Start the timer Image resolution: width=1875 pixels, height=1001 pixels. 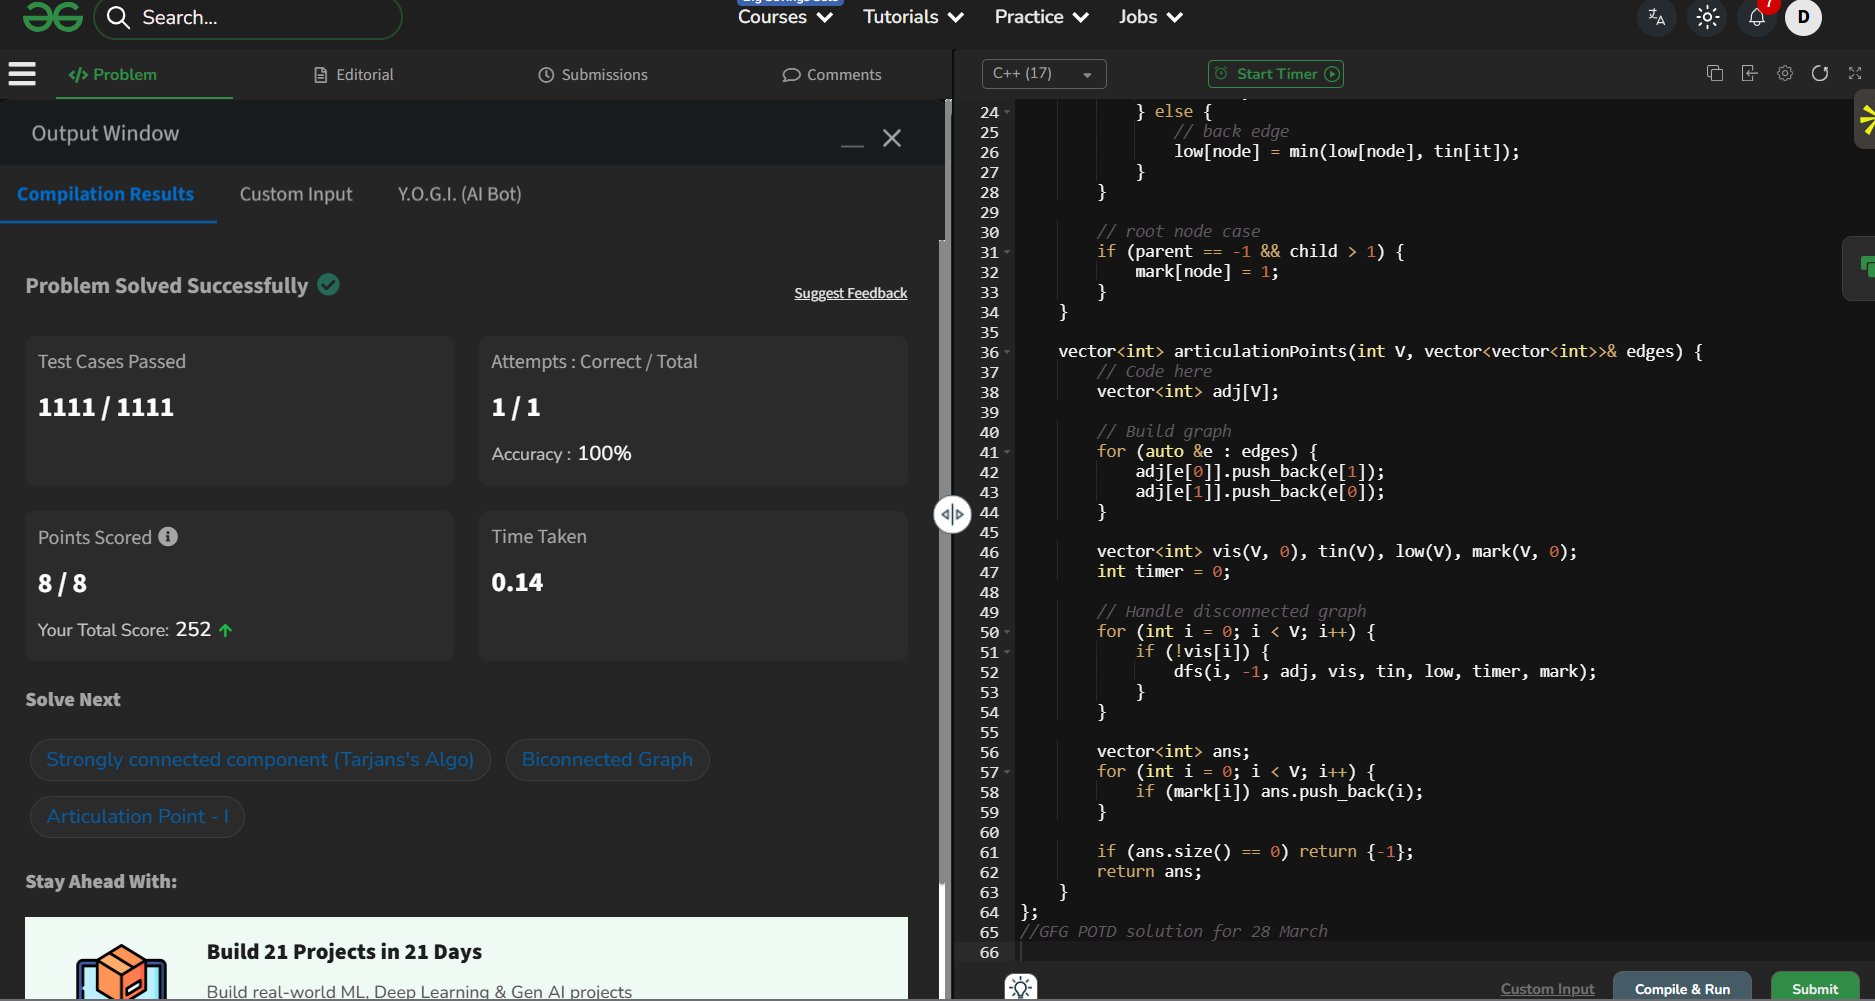click(x=1275, y=74)
